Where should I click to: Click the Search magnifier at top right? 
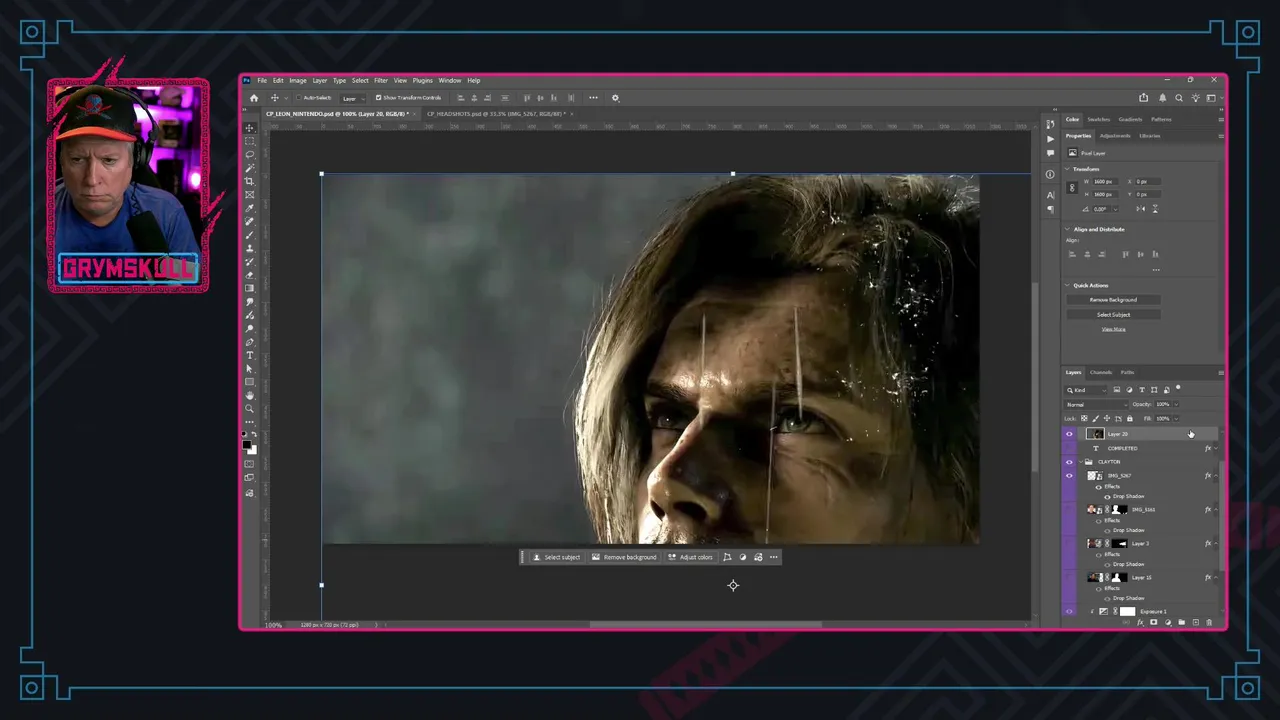(1179, 98)
